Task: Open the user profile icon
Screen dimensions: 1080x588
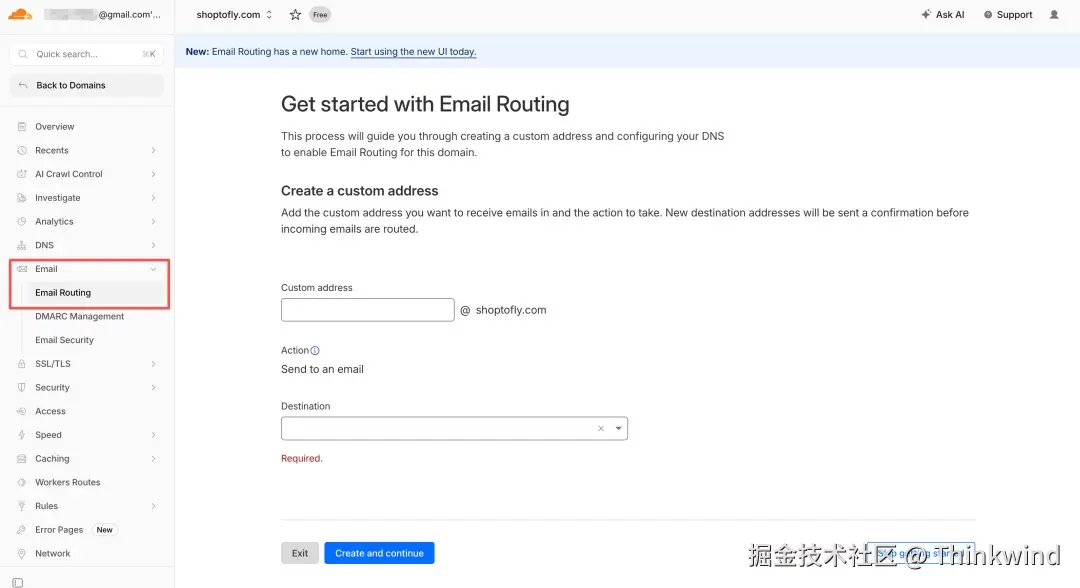Action: (1054, 14)
